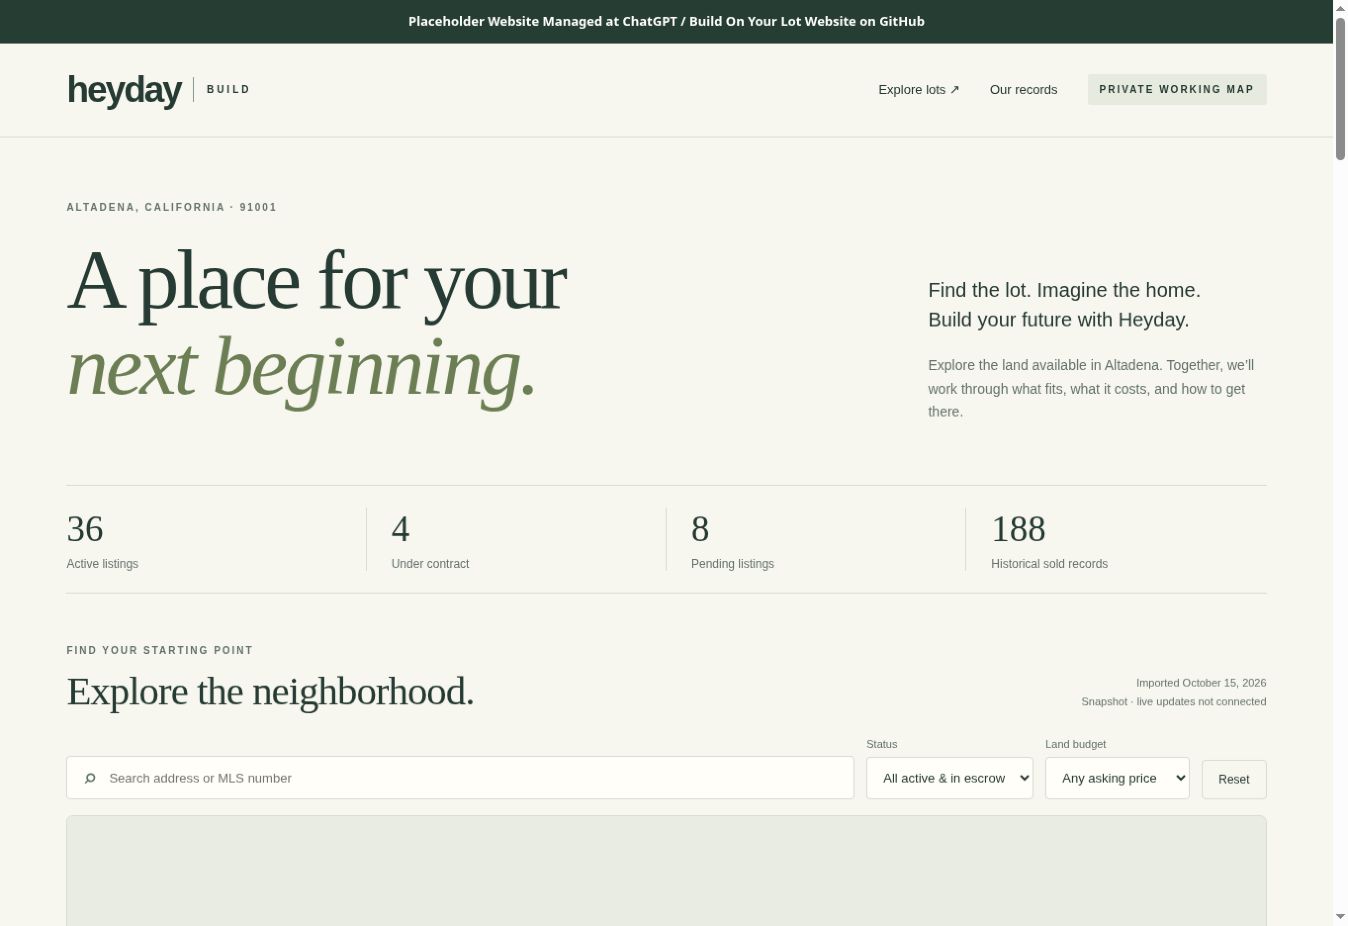Click the Explore the neighborhood heading
1348x926 pixels.
(x=270, y=691)
